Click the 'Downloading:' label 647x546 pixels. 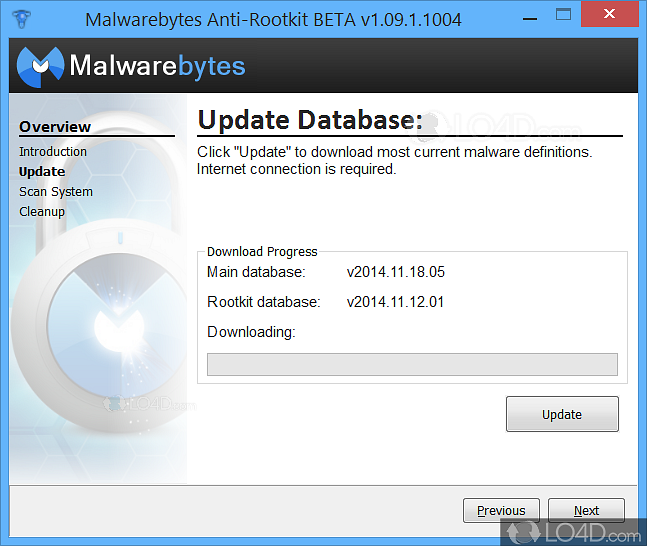point(251,332)
